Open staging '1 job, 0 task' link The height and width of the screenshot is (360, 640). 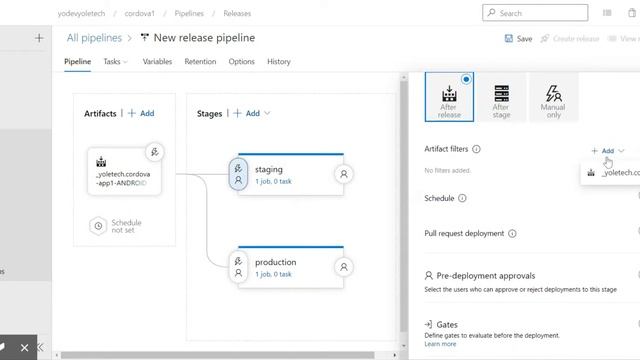273,181
